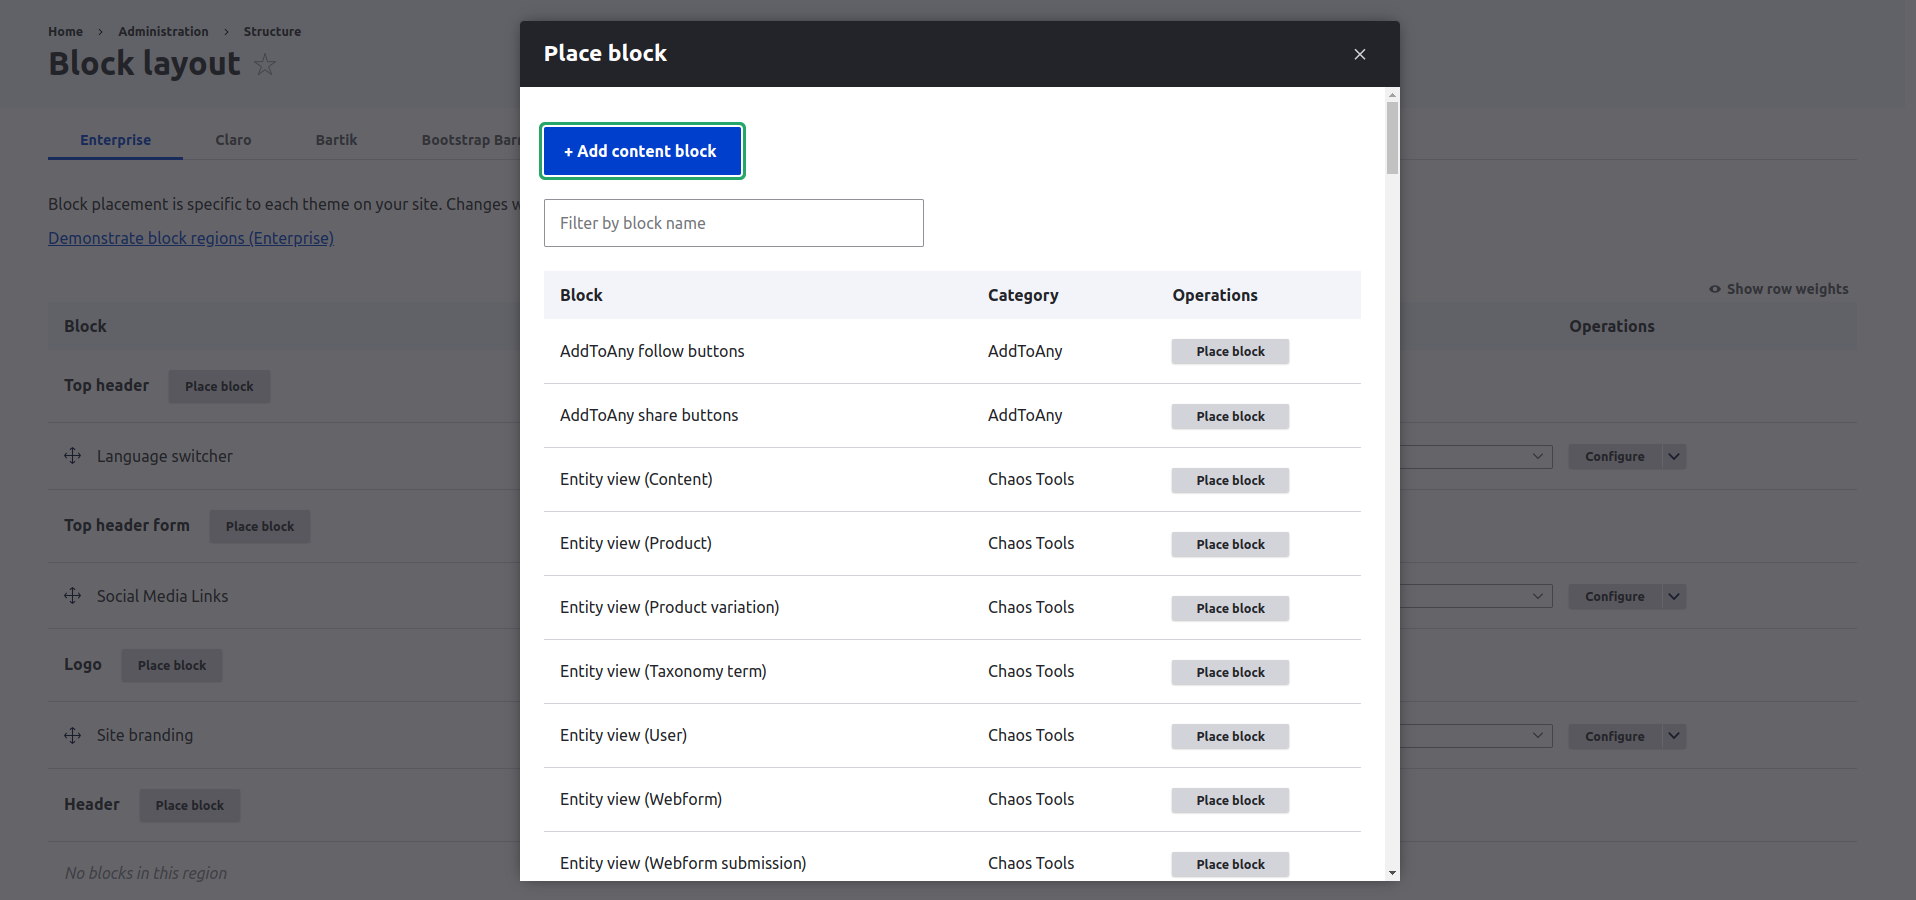Go to Administration breadcrumb link
Screen dimensions: 1916x900
(163, 32)
